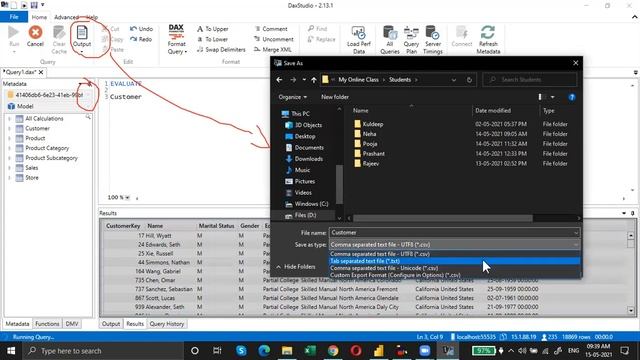Image resolution: width=640 pixels, height=360 pixels.
Task: Click the Uncomment button
Action: click(274, 39)
